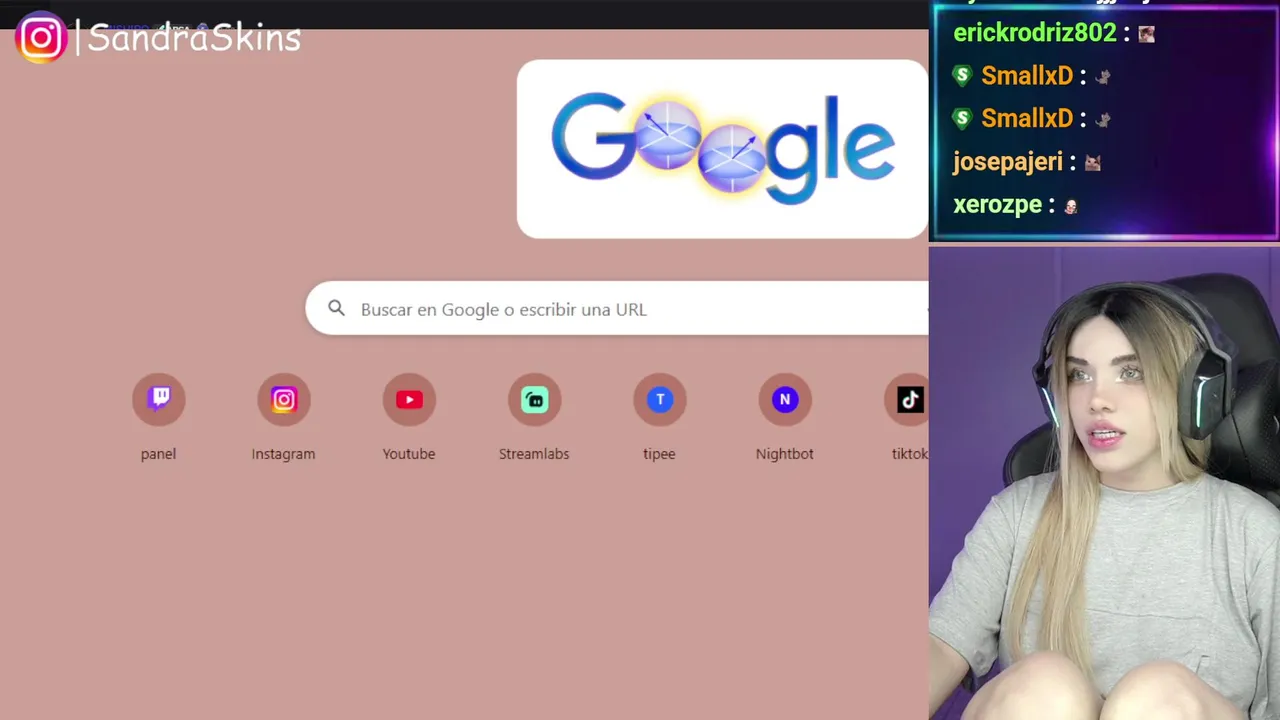Click the "Streamlabs" shortcut label
Viewport: 1280px width, 720px height.
click(534, 454)
